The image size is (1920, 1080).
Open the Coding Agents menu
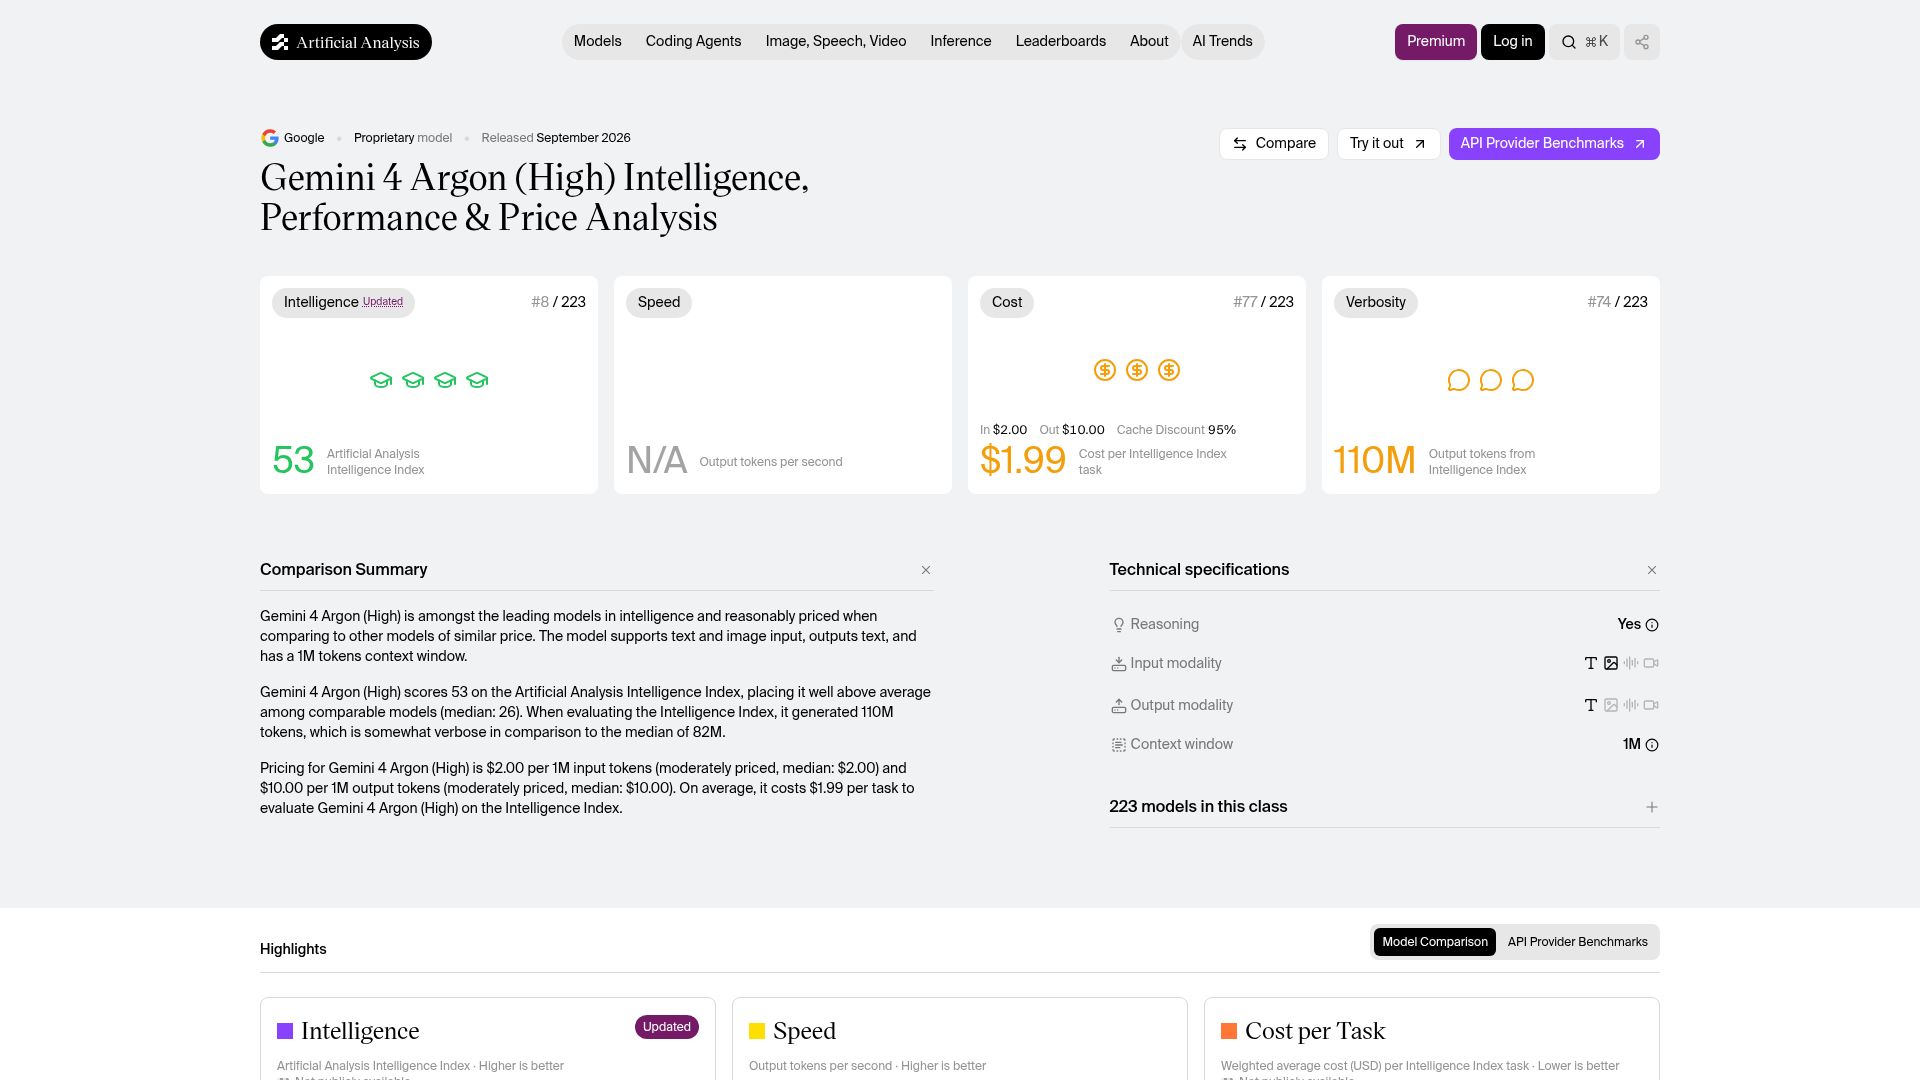(x=693, y=42)
